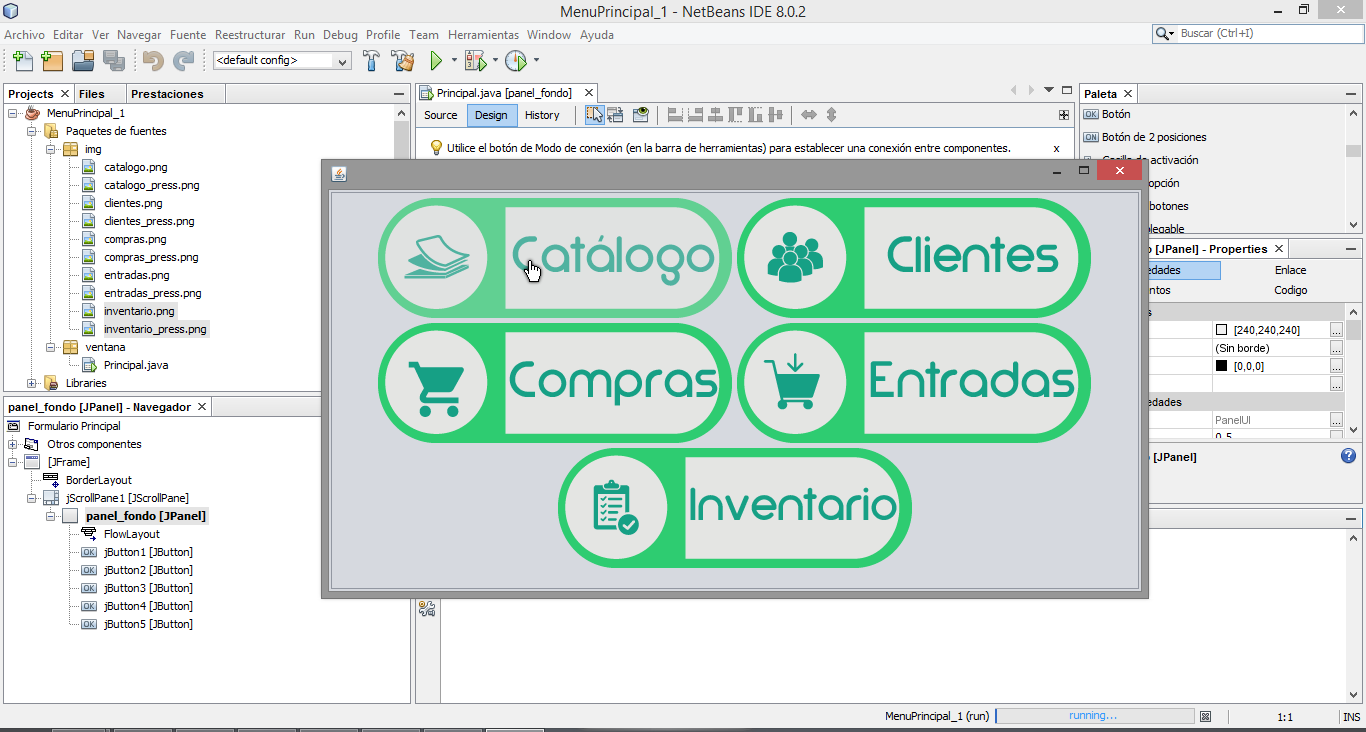Collapse the img package node

(51, 149)
